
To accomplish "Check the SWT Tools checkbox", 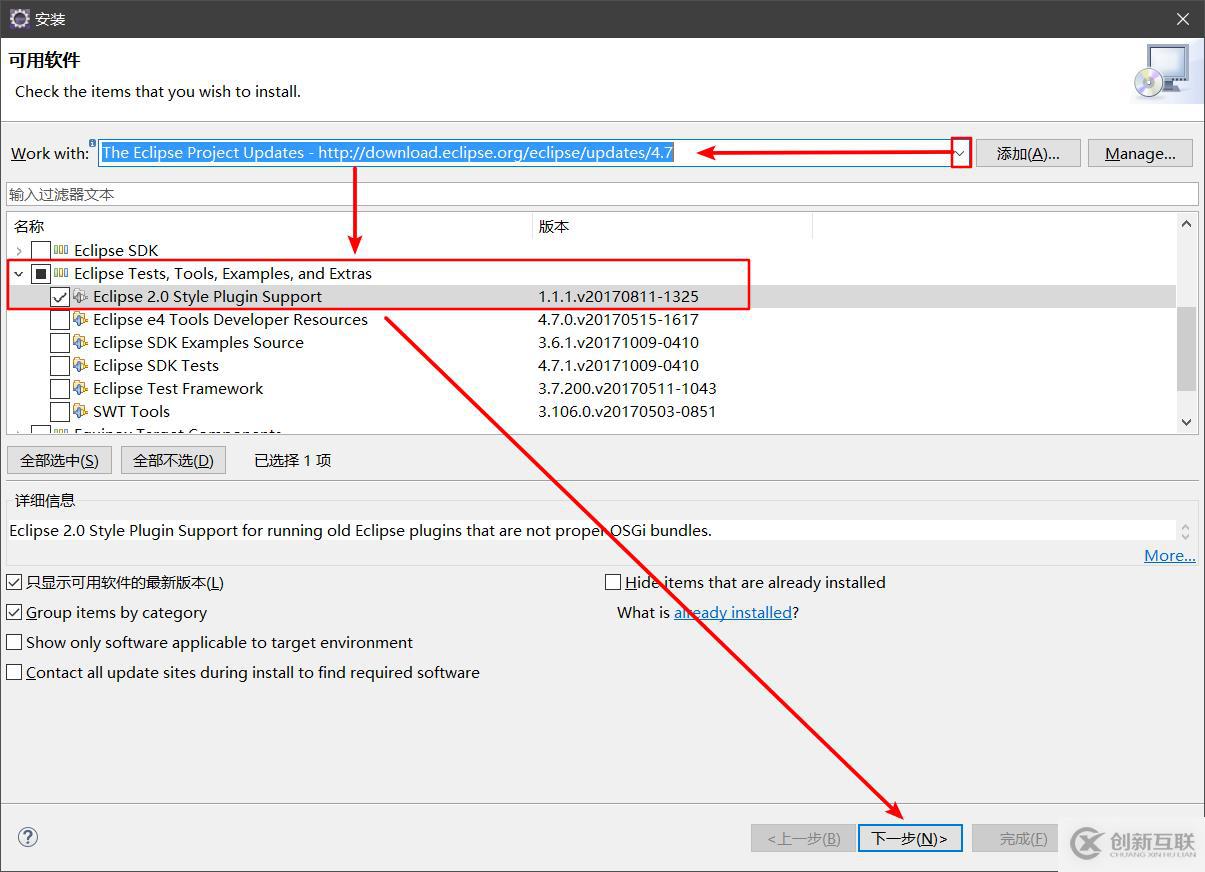I will pyautogui.click(x=60, y=411).
